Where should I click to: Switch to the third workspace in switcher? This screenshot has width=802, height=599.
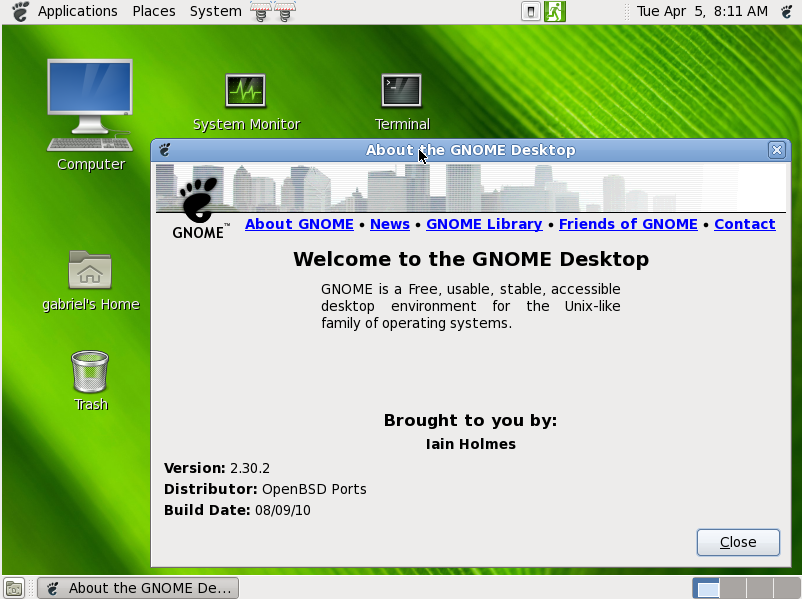(760, 588)
